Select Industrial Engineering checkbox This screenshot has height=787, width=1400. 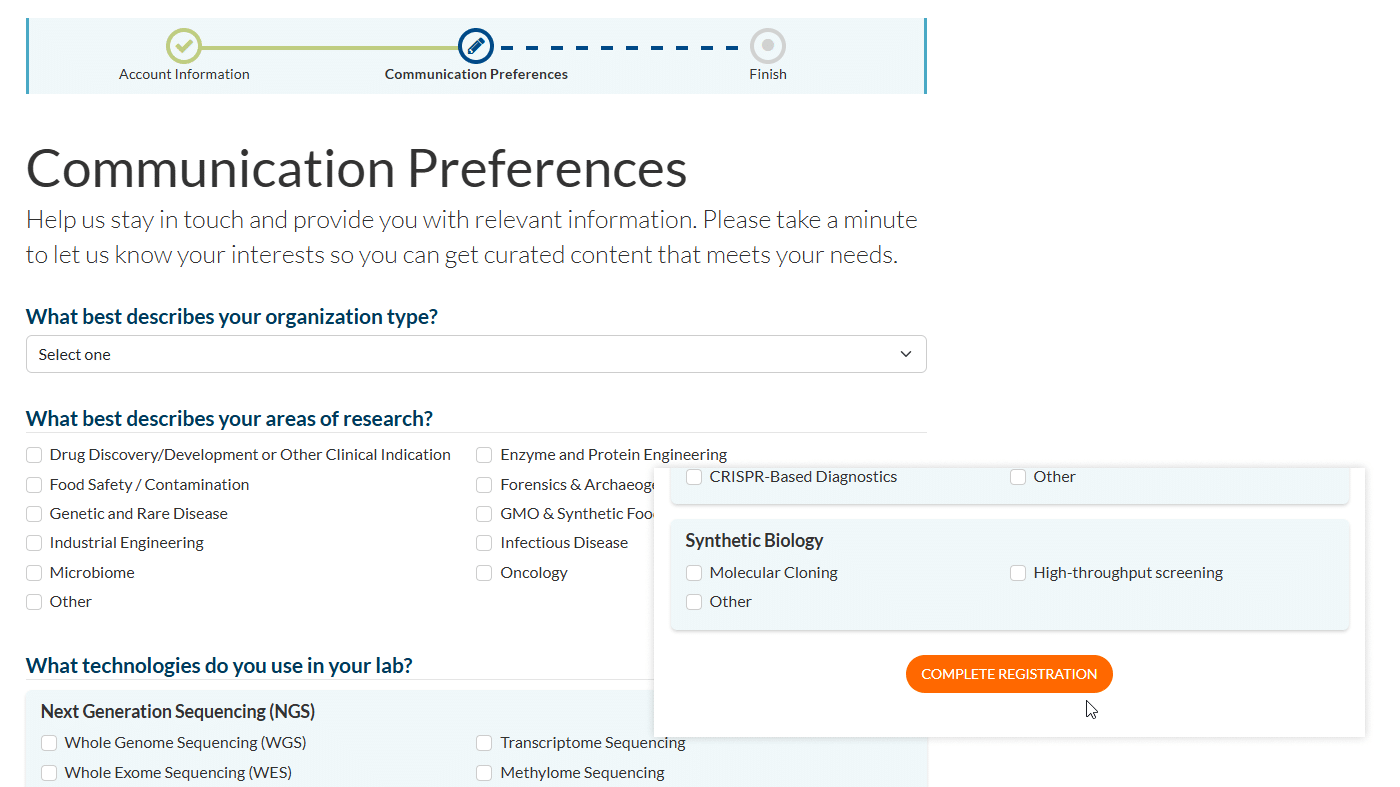pyautogui.click(x=34, y=543)
